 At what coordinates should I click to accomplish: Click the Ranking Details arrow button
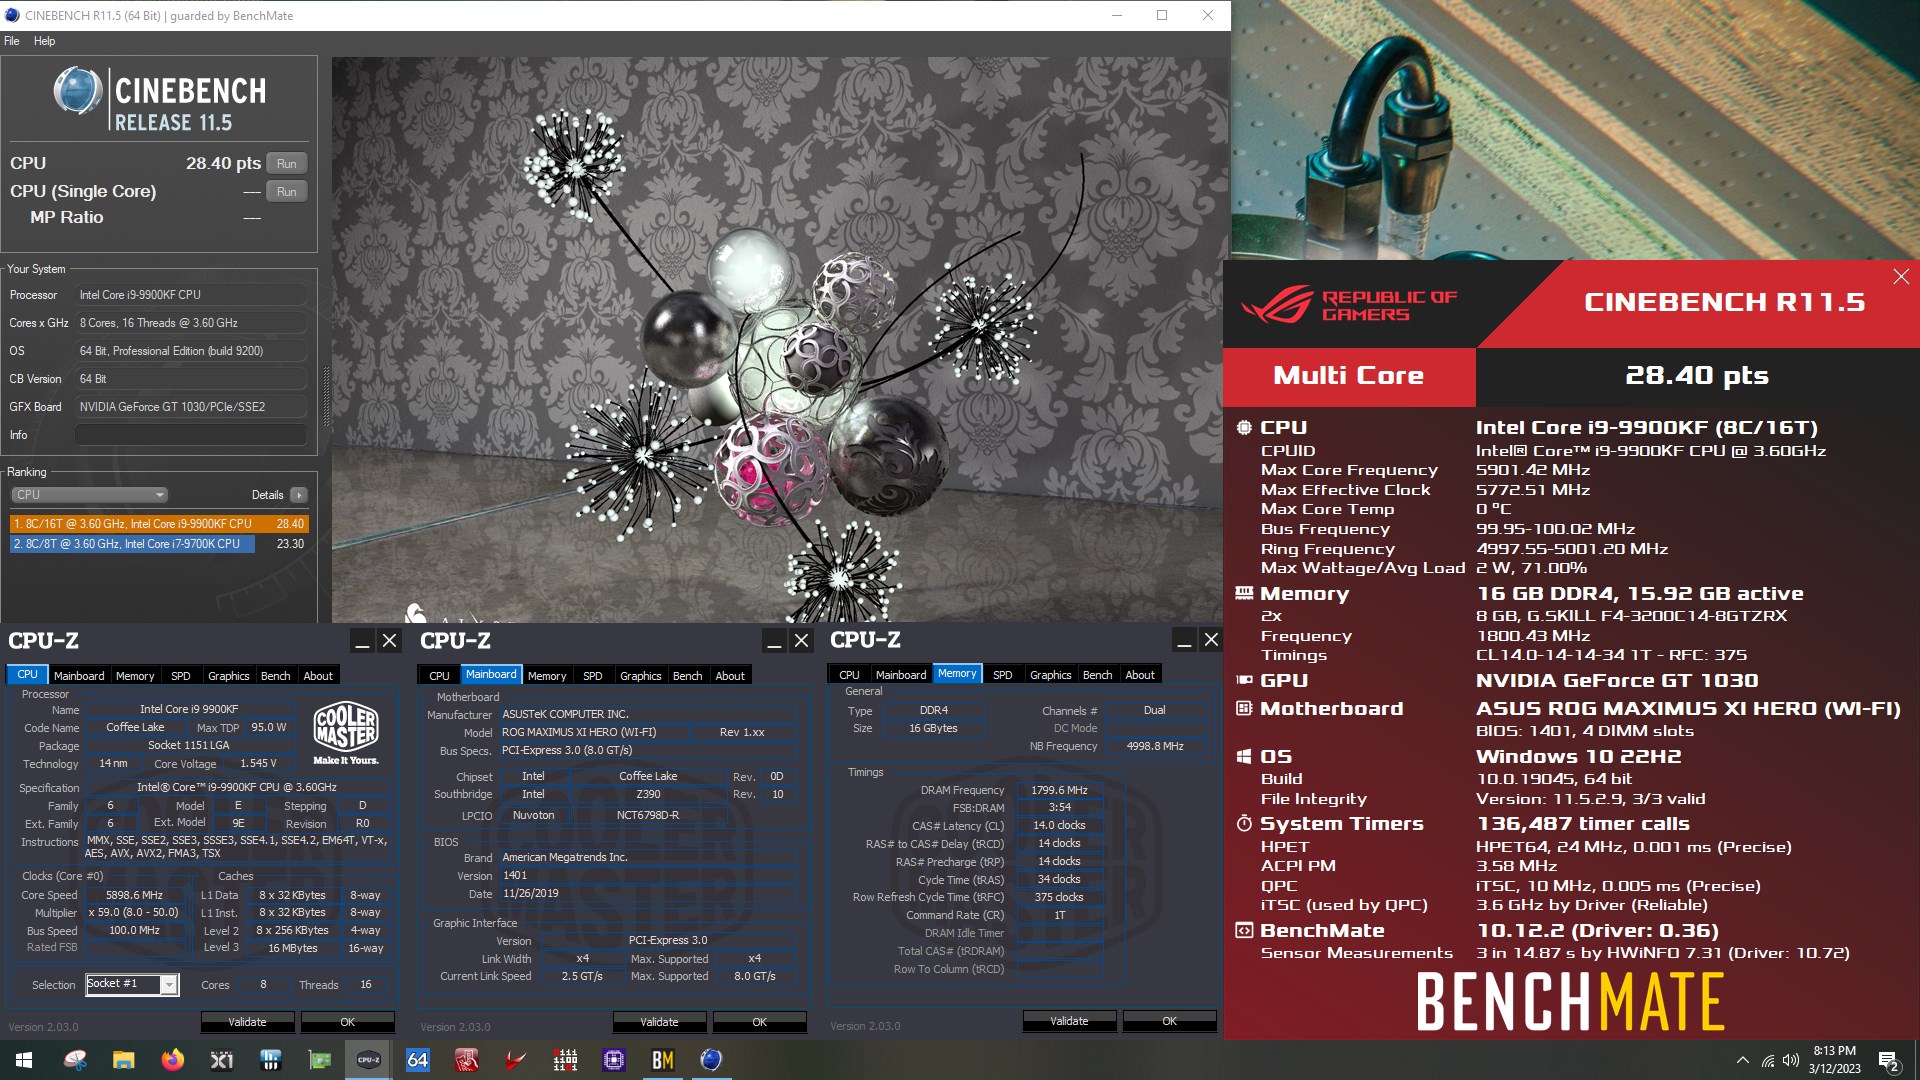(298, 495)
